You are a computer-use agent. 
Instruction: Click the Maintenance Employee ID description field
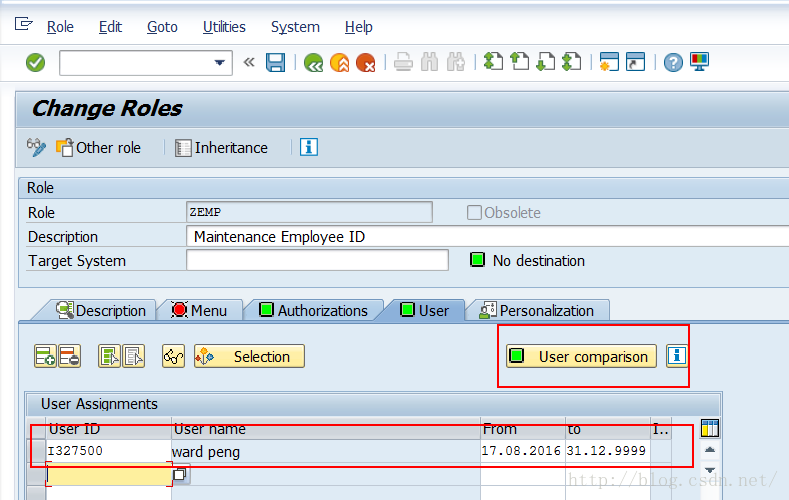click(487, 236)
